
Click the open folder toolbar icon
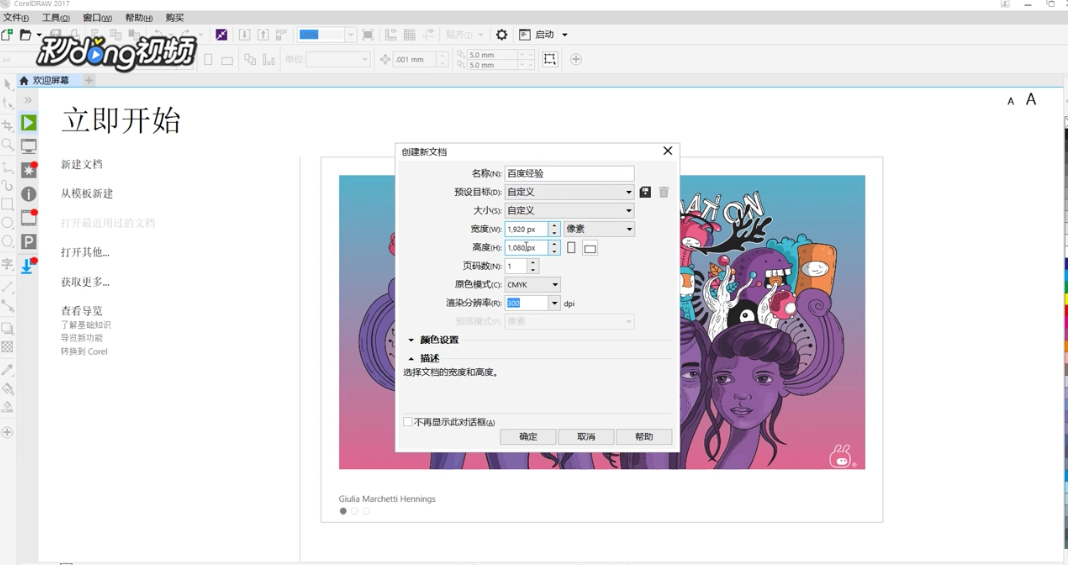[x=26, y=35]
